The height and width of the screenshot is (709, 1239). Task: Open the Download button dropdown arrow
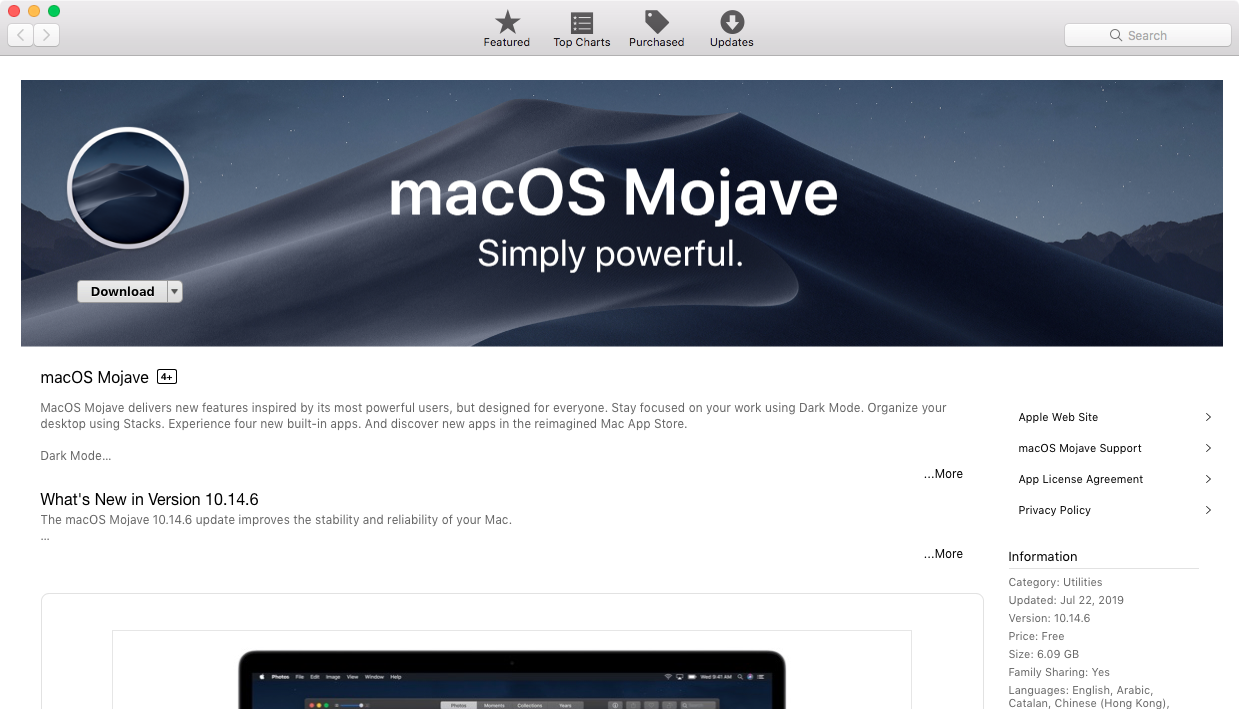click(175, 291)
